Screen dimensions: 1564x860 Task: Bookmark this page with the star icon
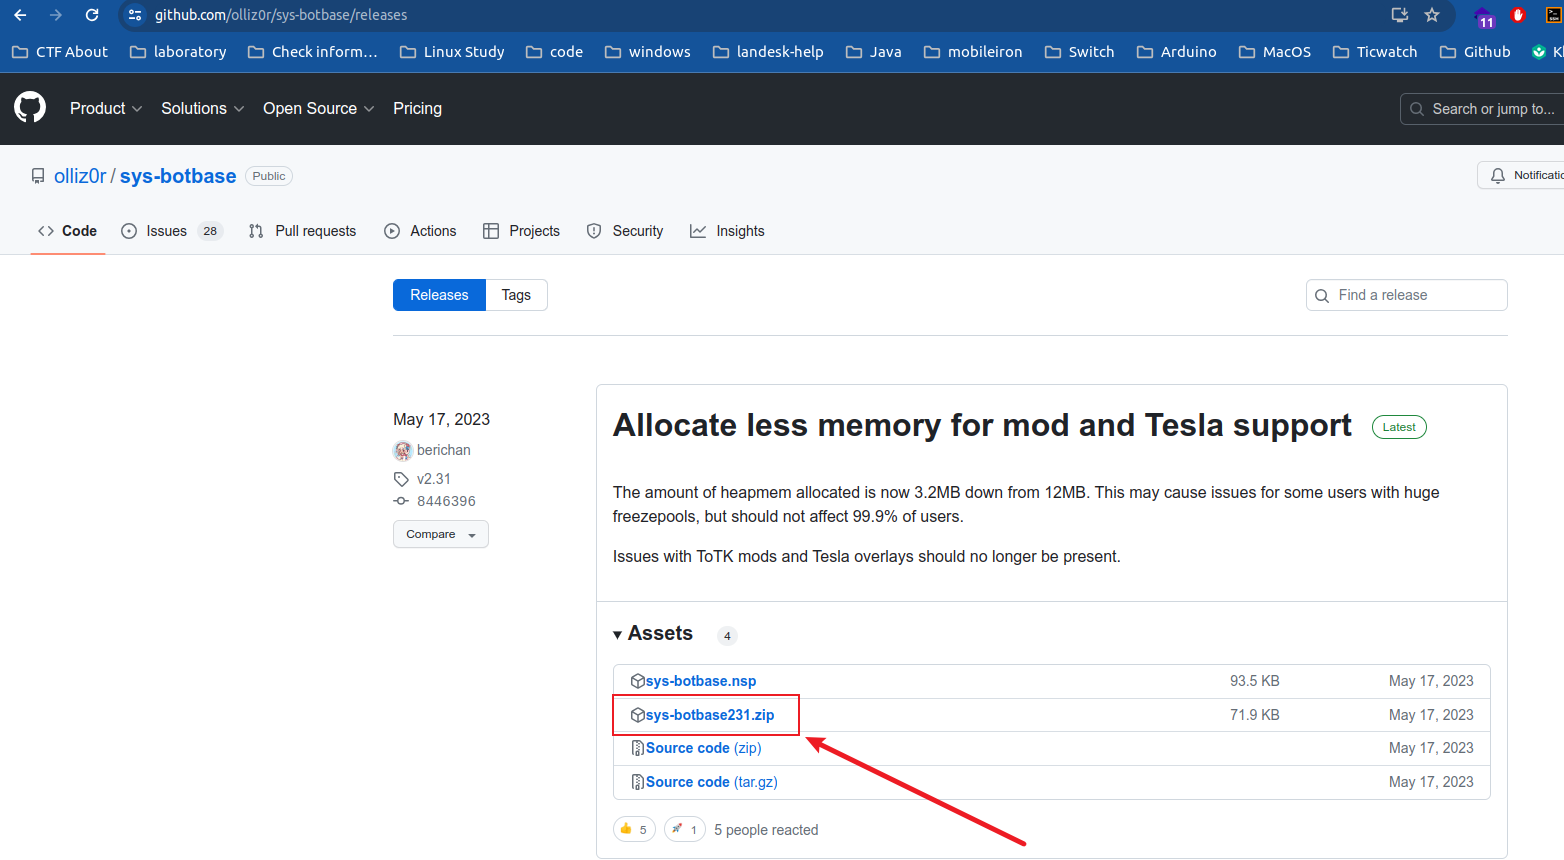tap(1432, 15)
